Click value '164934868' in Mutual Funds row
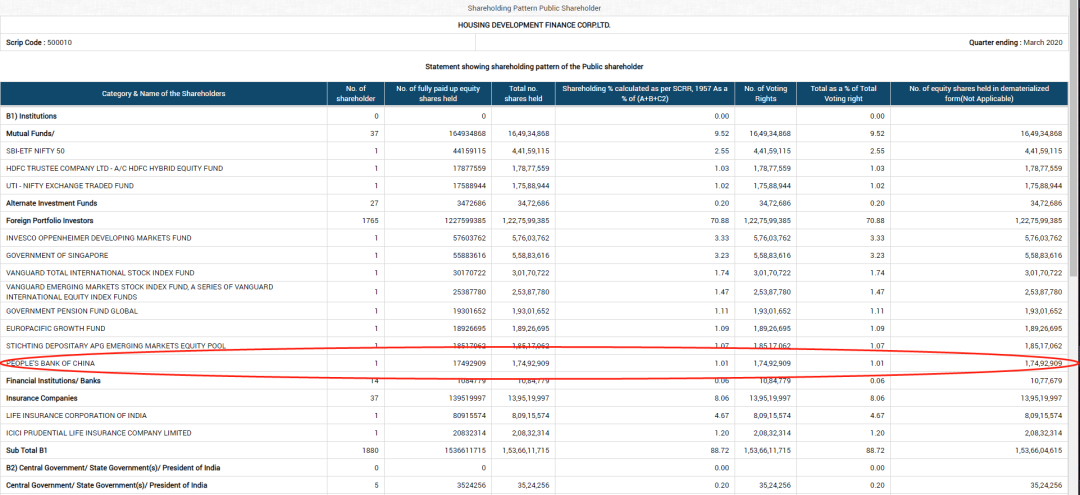Screen dimensions: 1080x495 (470, 134)
